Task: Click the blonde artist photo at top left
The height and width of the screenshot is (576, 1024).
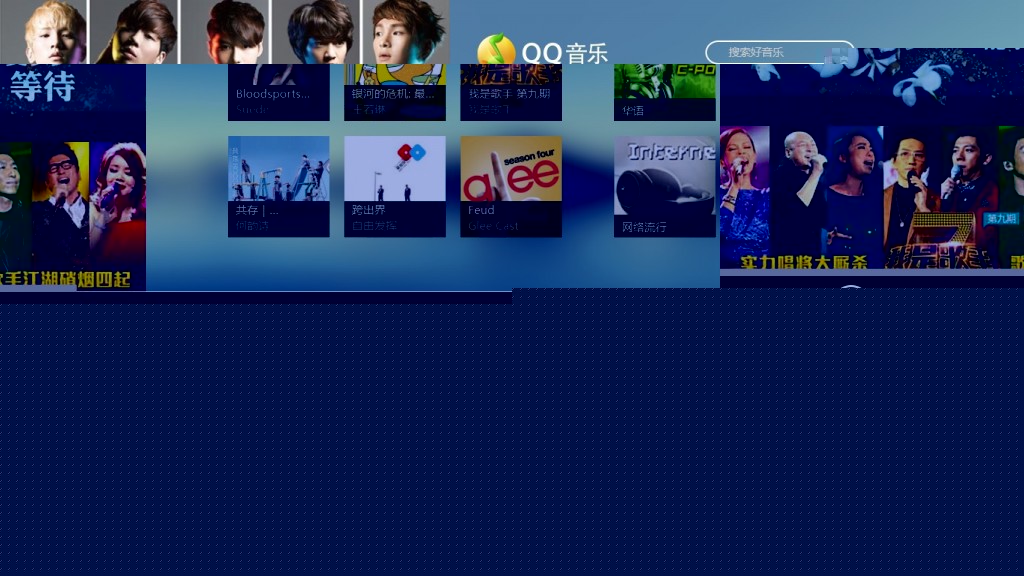Action: pos(45,30)
